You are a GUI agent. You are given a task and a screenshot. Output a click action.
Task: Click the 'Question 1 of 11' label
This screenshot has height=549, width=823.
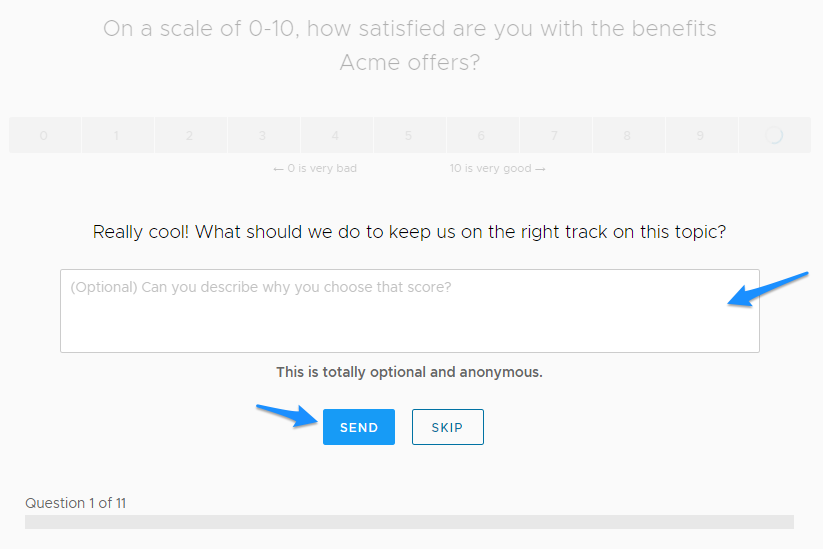76,503
